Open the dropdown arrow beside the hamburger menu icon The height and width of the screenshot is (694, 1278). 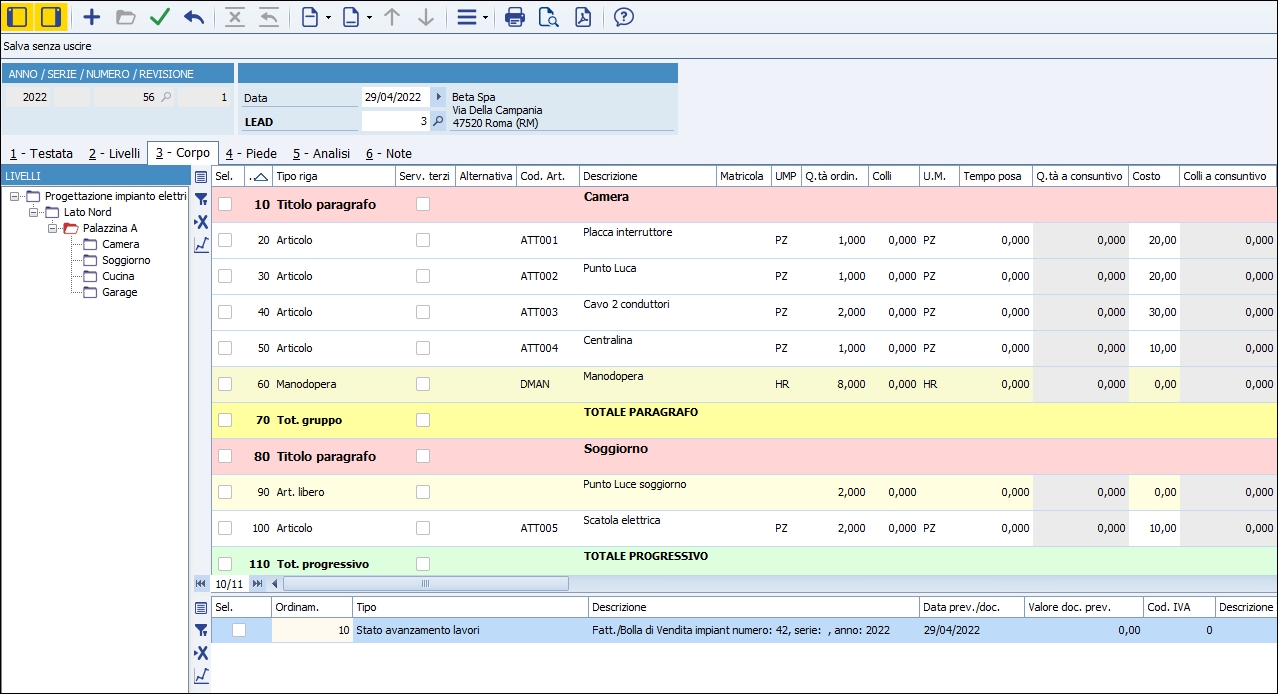[485, 17]
